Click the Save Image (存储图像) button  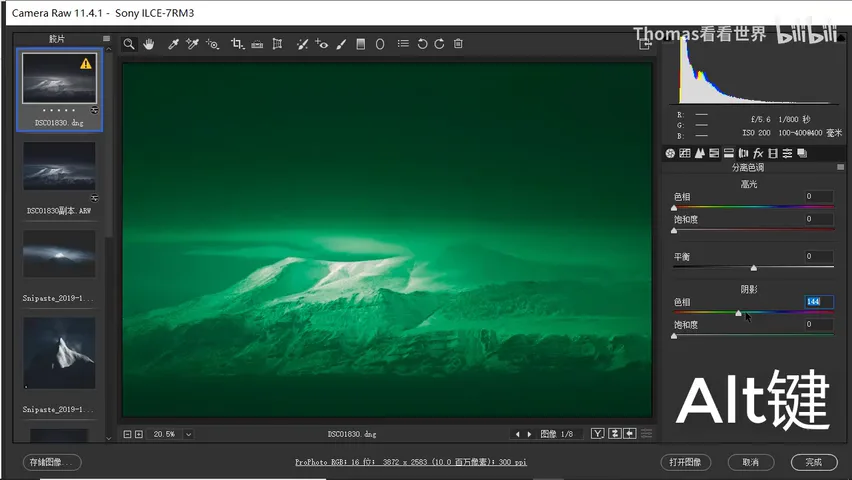tap(52, 462)
